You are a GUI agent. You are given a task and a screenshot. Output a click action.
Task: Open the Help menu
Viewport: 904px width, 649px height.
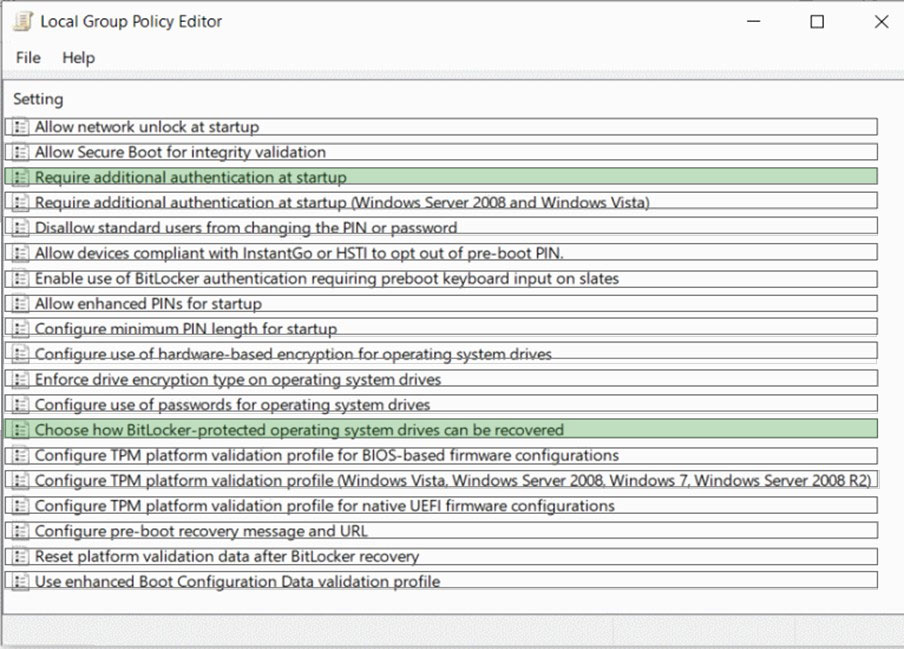78,58
